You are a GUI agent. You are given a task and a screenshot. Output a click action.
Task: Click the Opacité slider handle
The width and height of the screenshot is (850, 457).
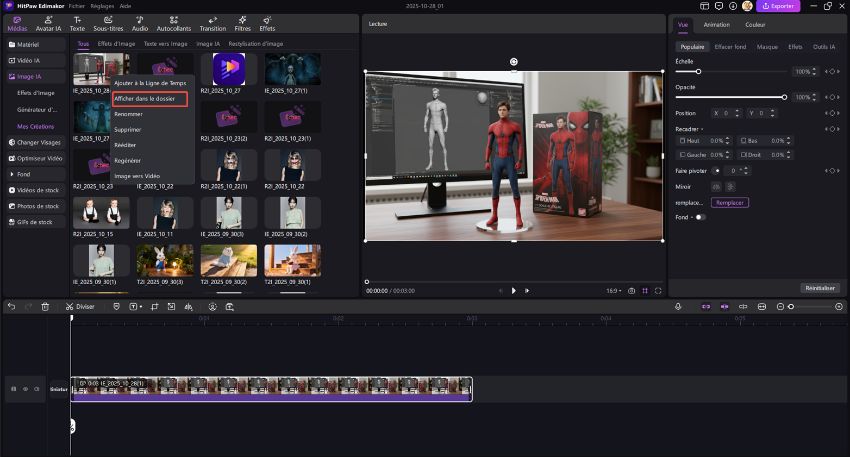pyautogui.click(x=784, y=97)
